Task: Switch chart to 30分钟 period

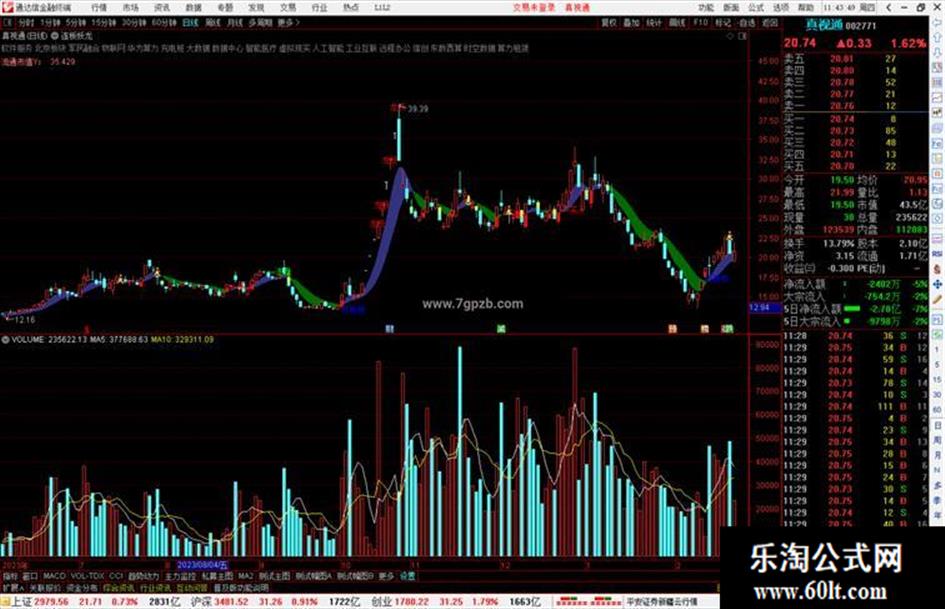Action: point(133,22)
